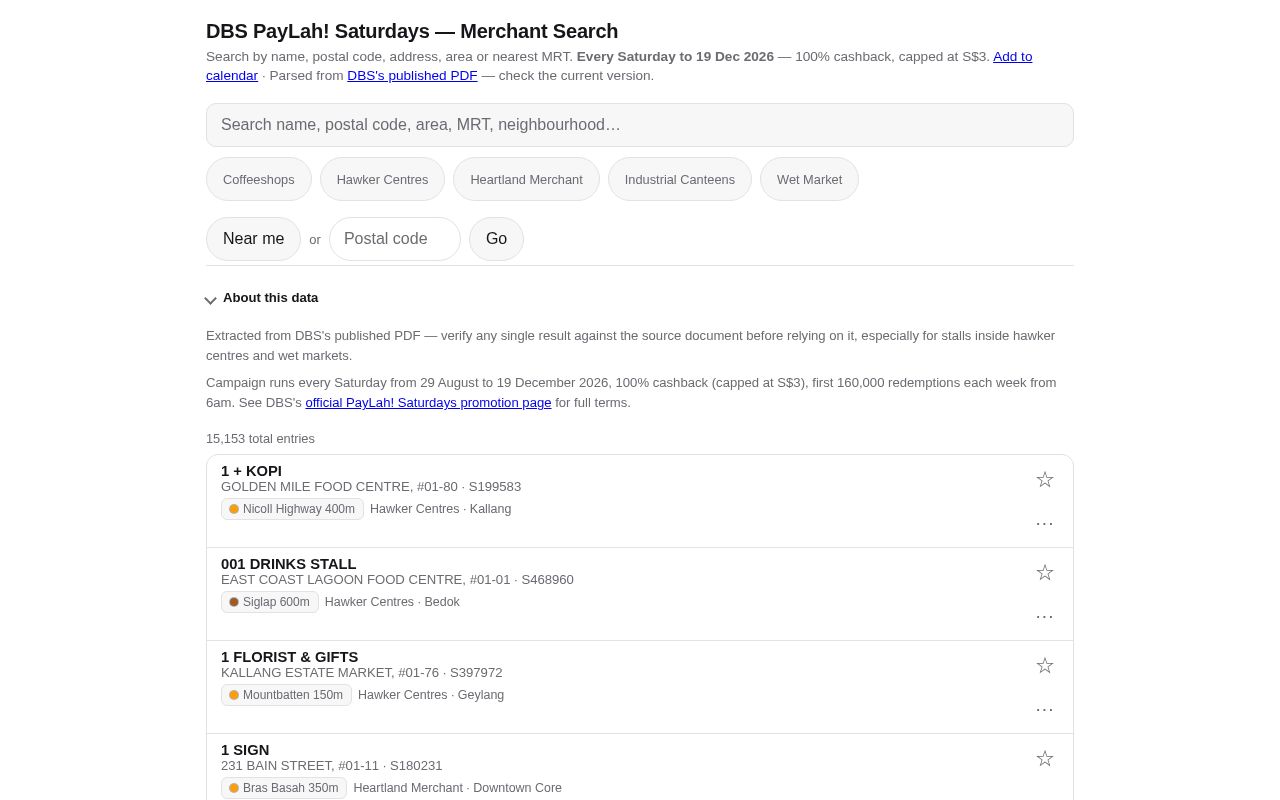Viewport: 1280px width, 800px height.
Task: Toggle the Heartland Merchant filter
Action: tap(526, 179)
